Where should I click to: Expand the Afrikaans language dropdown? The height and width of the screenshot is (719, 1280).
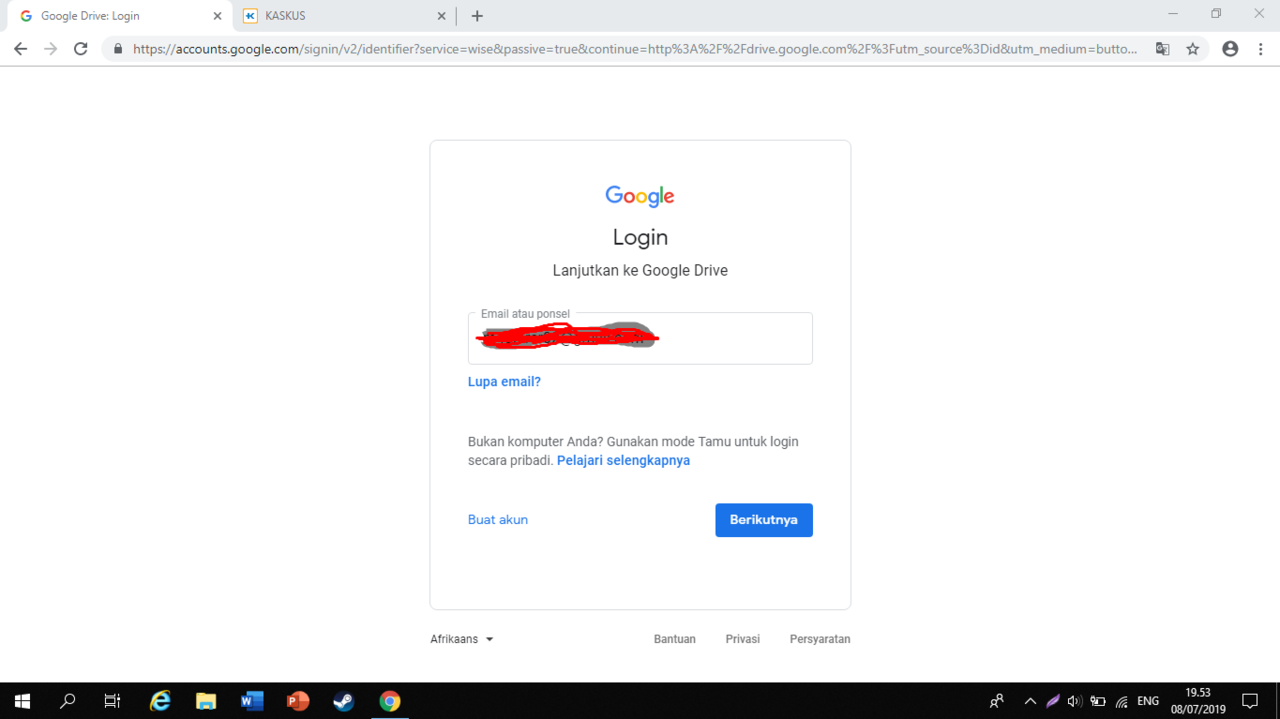tap(462, 639)
